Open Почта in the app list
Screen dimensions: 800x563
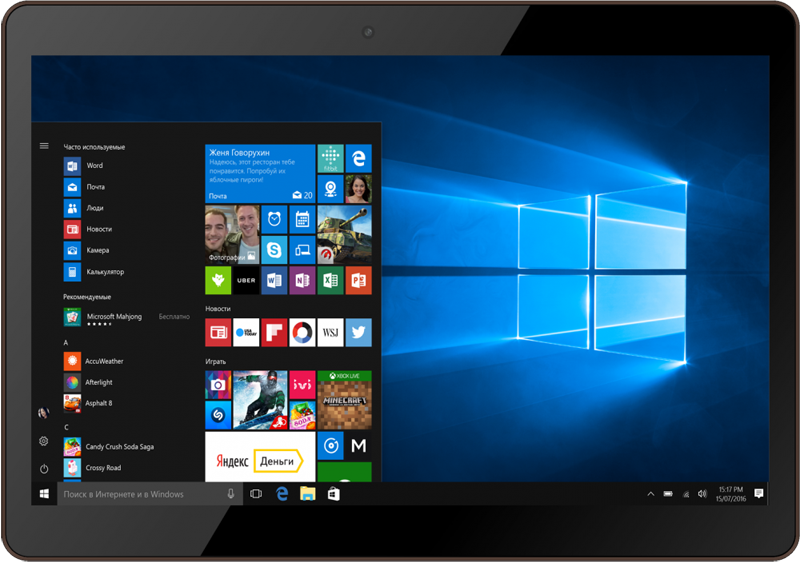click(x=85, y=187)
